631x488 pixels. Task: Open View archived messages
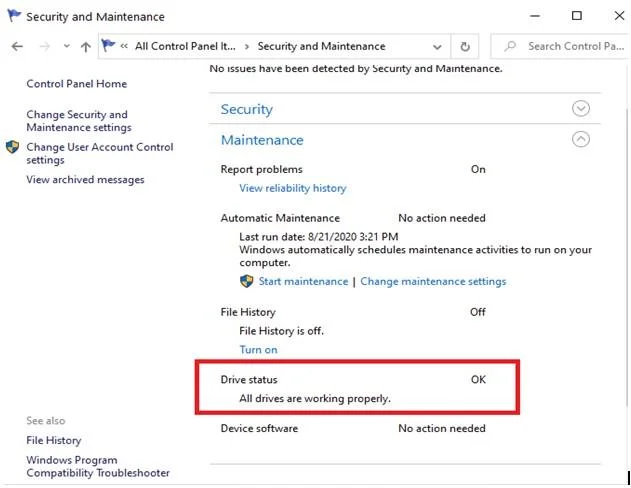(85, 179)
